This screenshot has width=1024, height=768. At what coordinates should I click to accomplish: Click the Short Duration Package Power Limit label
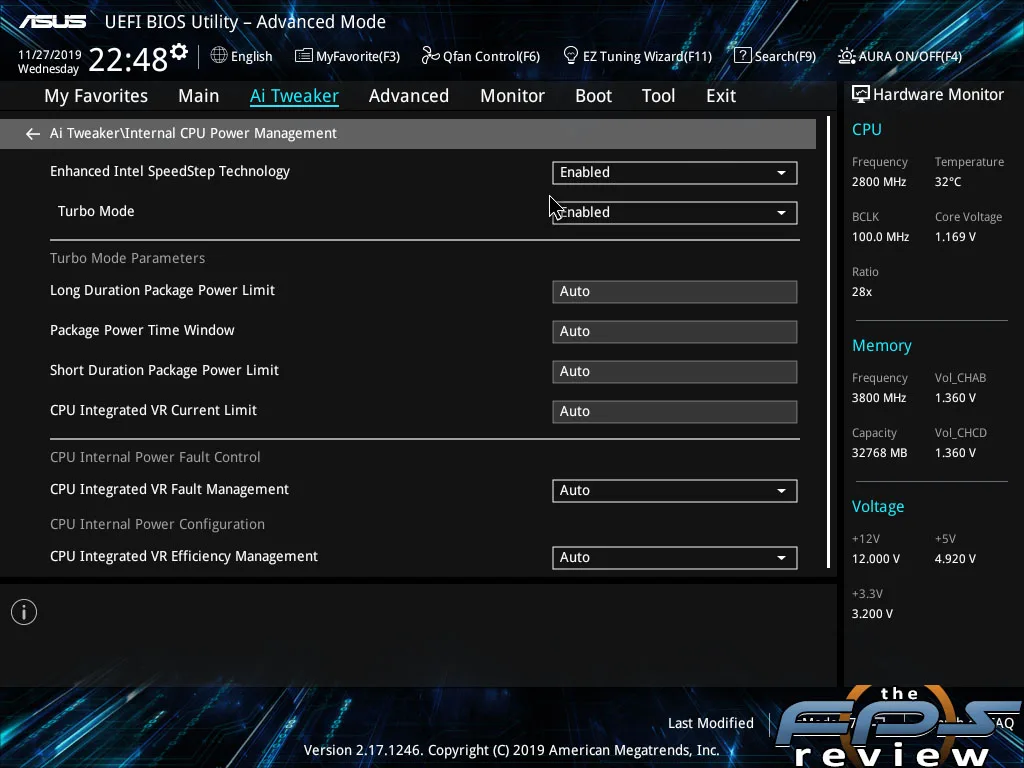165,370
